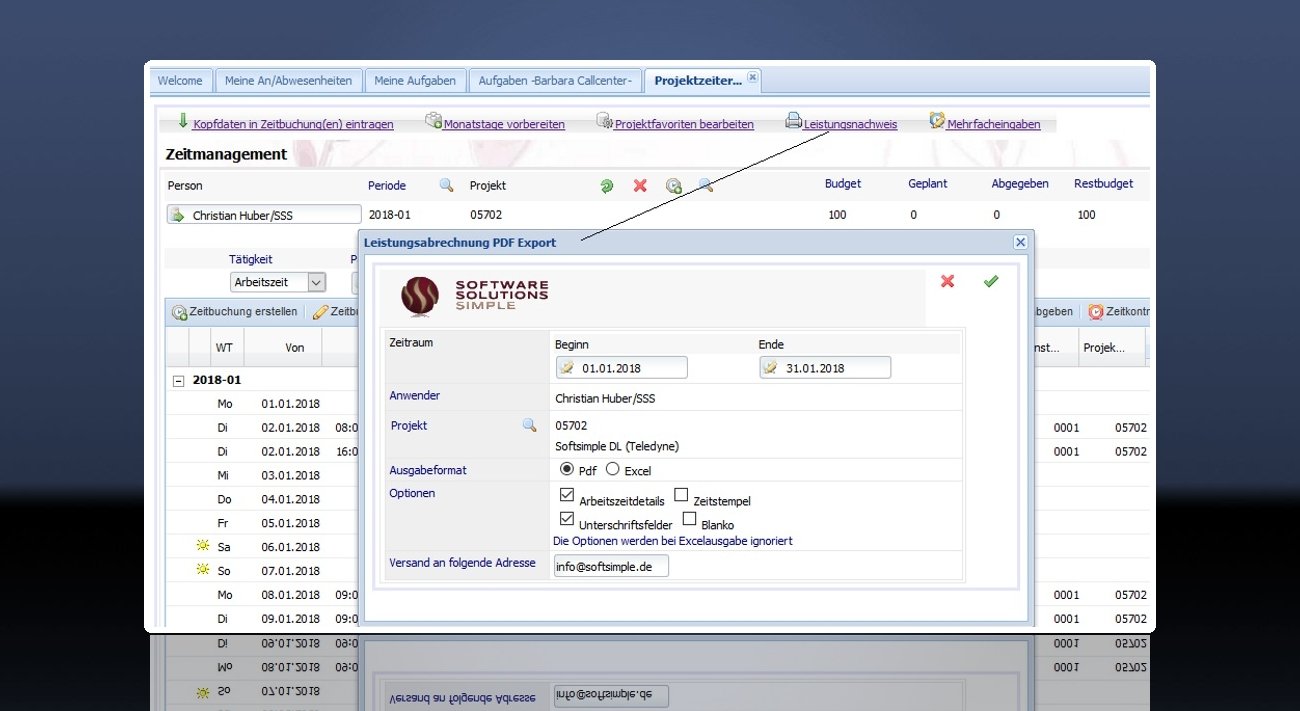Select the Pdf output format
The height and width of the screenshot is (711, 1300).
[567, 469]
